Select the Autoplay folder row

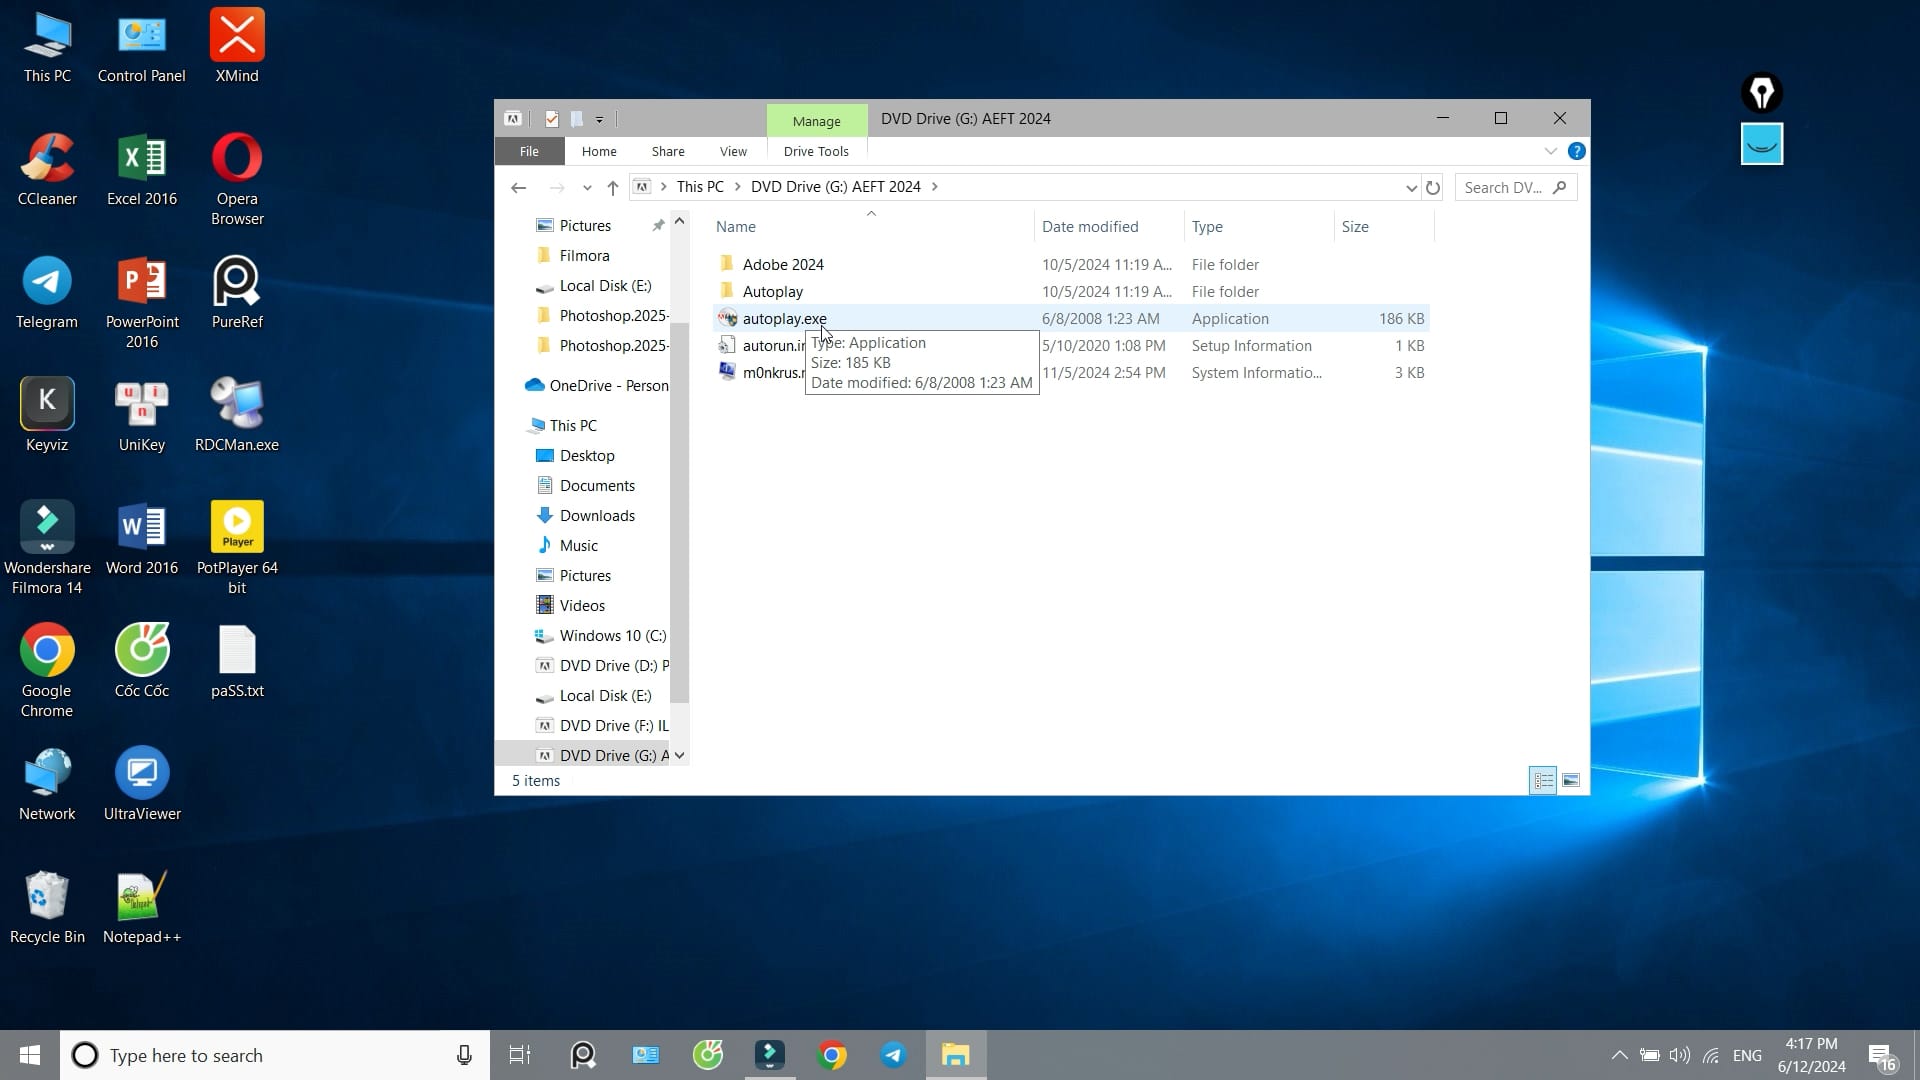1071,292
